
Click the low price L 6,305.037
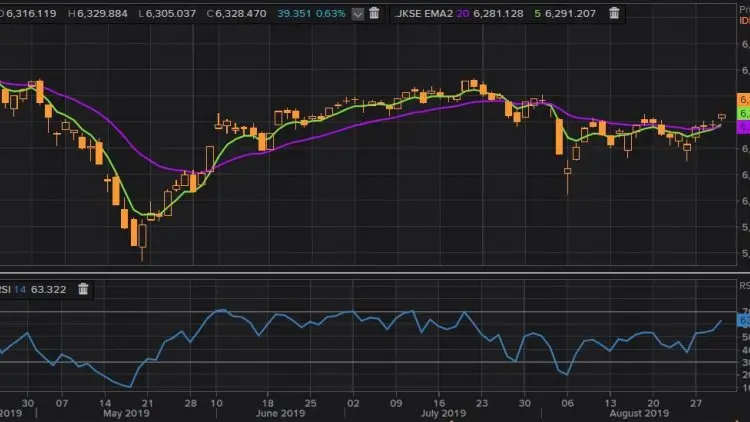click(x=167, y=13)
